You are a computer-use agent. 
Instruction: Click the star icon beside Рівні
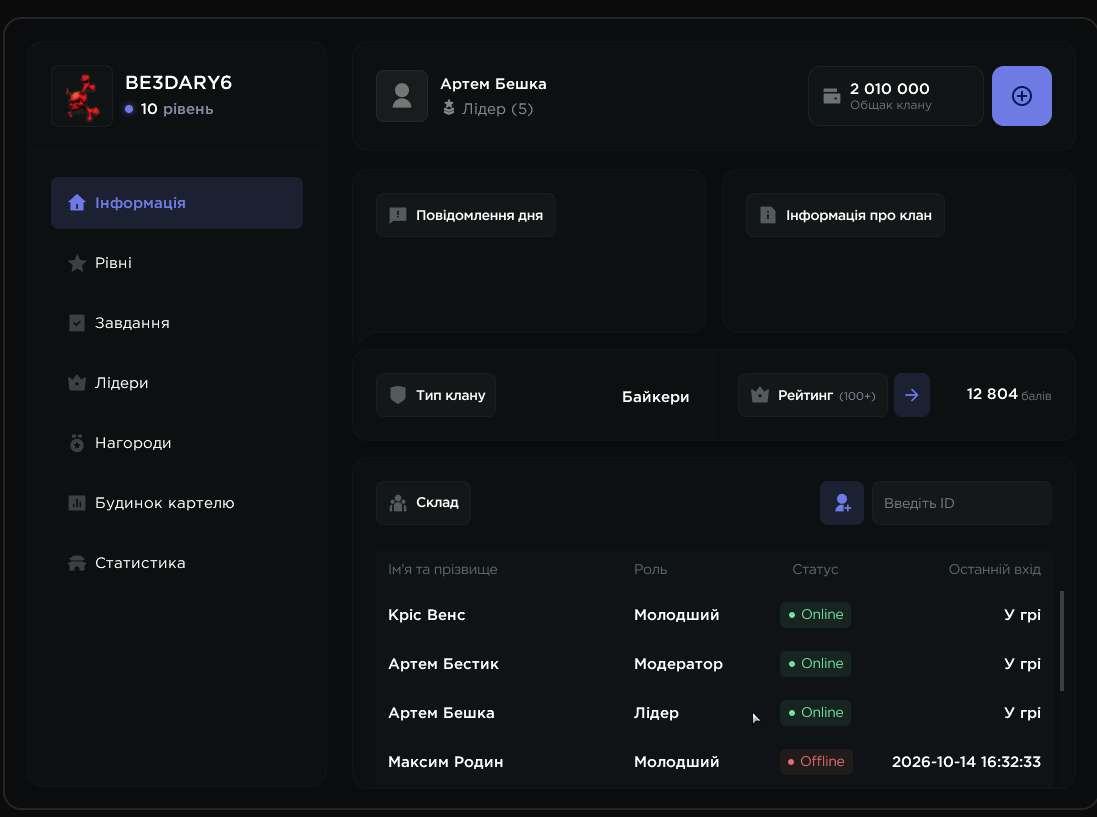(x=77, y=263)
